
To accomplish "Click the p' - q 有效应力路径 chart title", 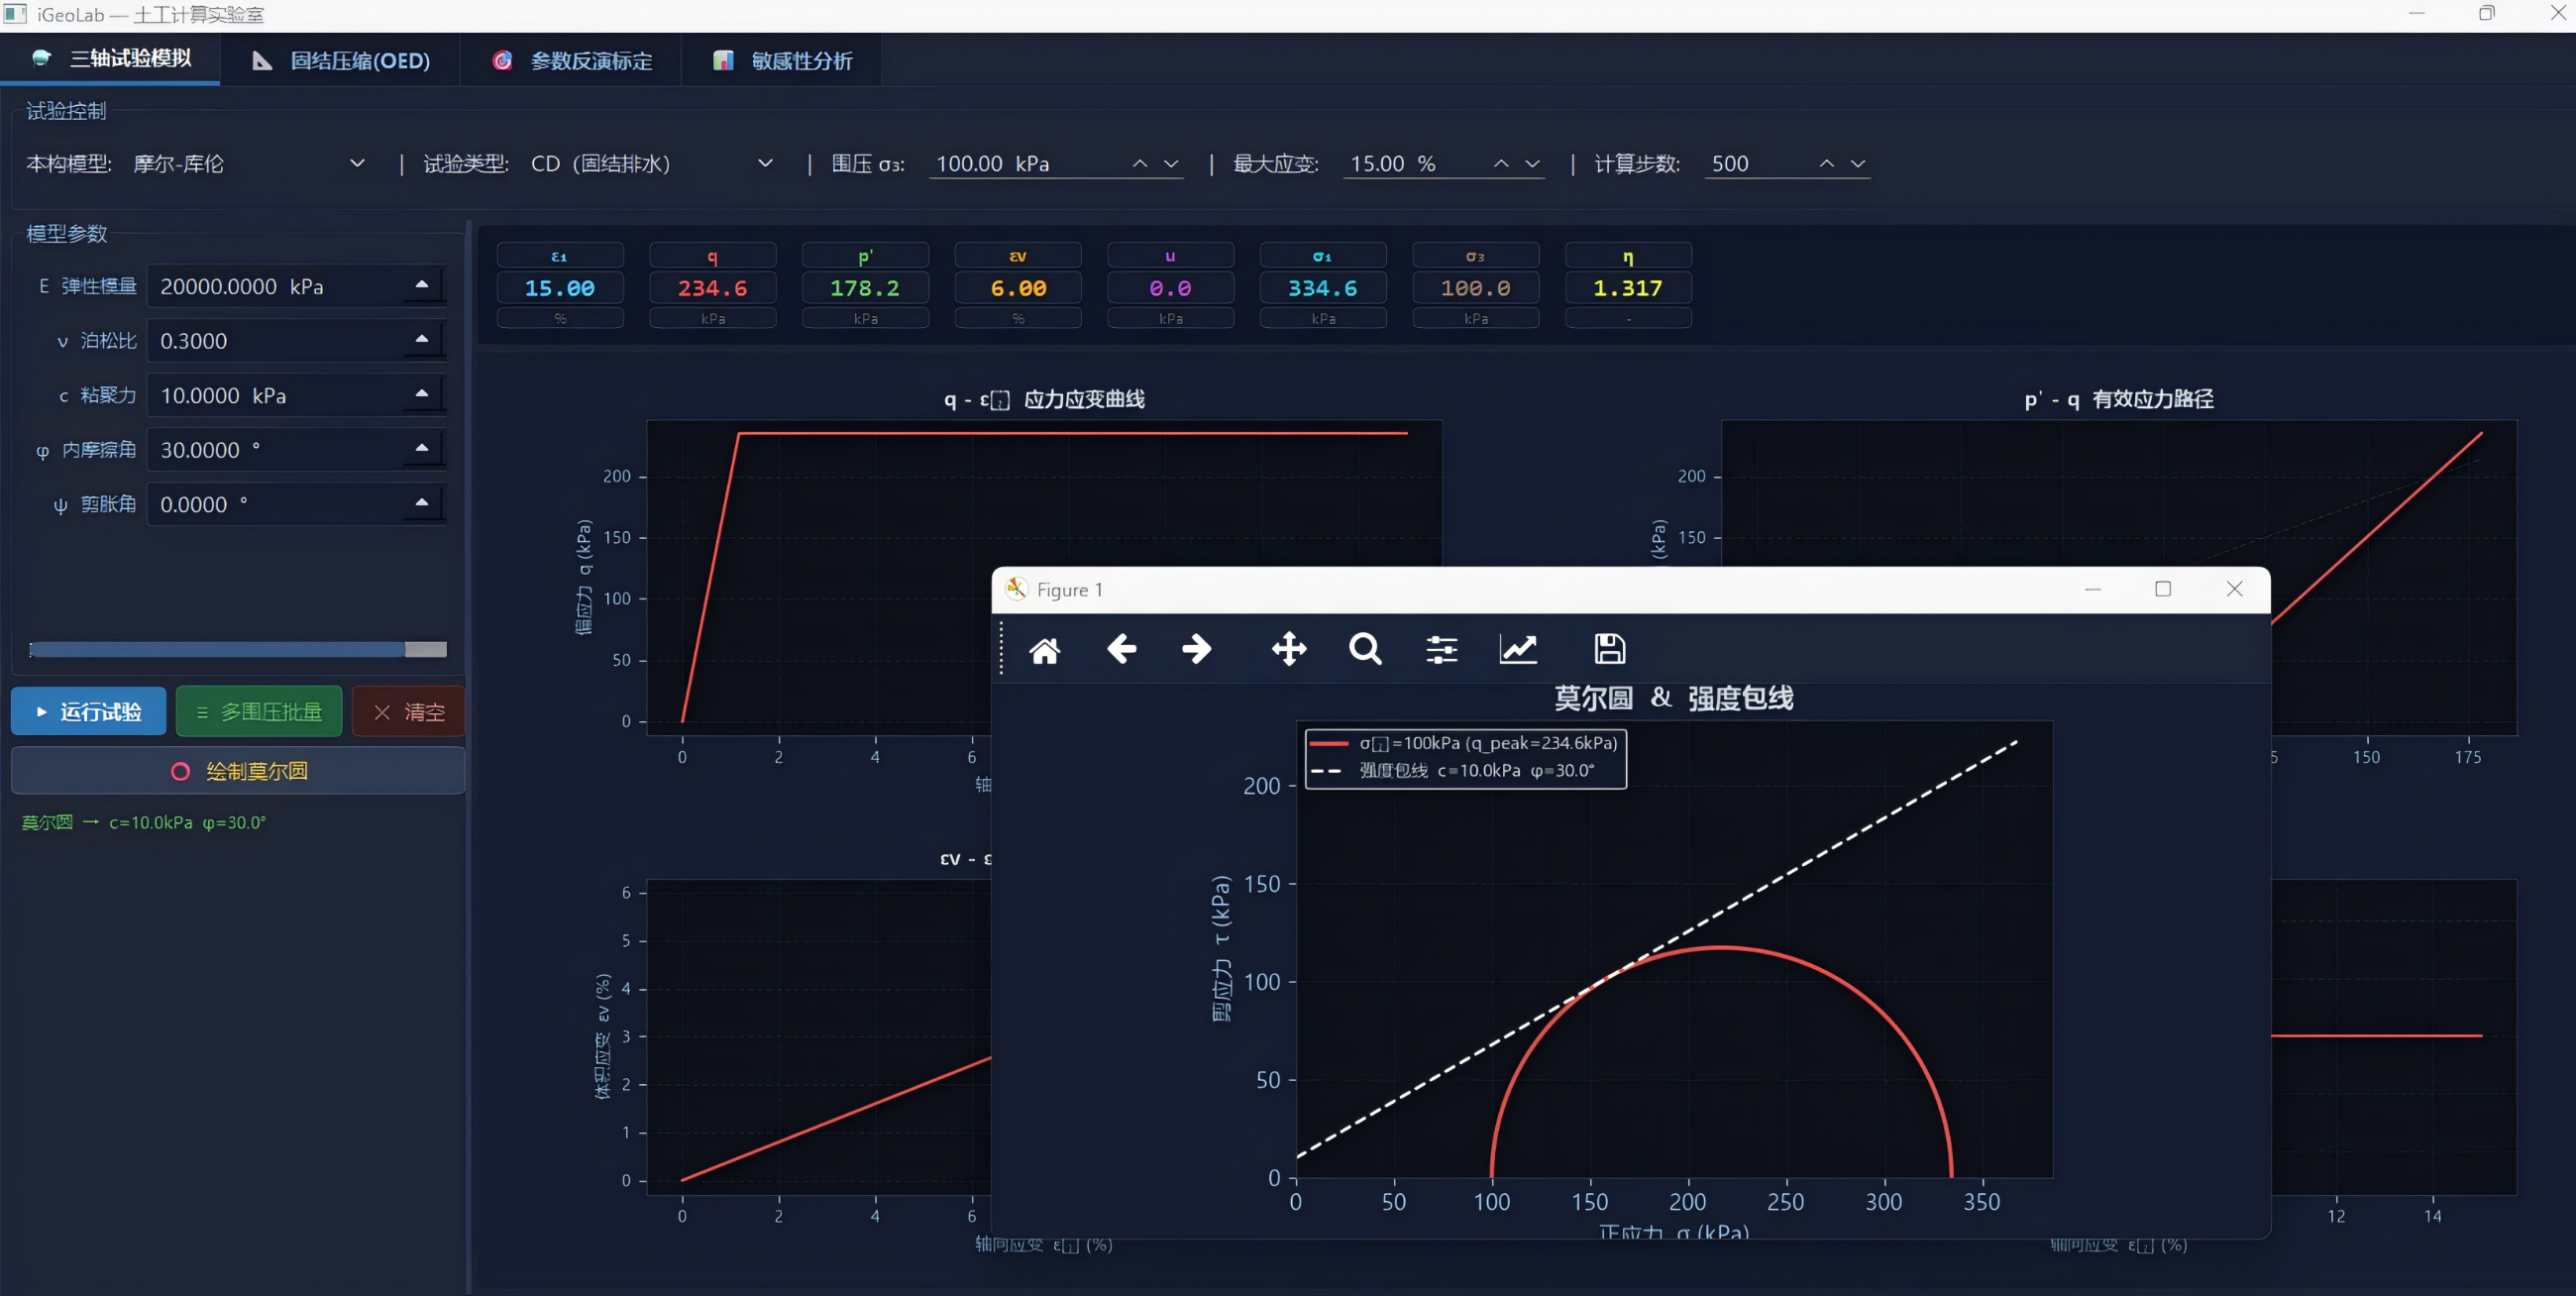I will (x=2118, y=399).
